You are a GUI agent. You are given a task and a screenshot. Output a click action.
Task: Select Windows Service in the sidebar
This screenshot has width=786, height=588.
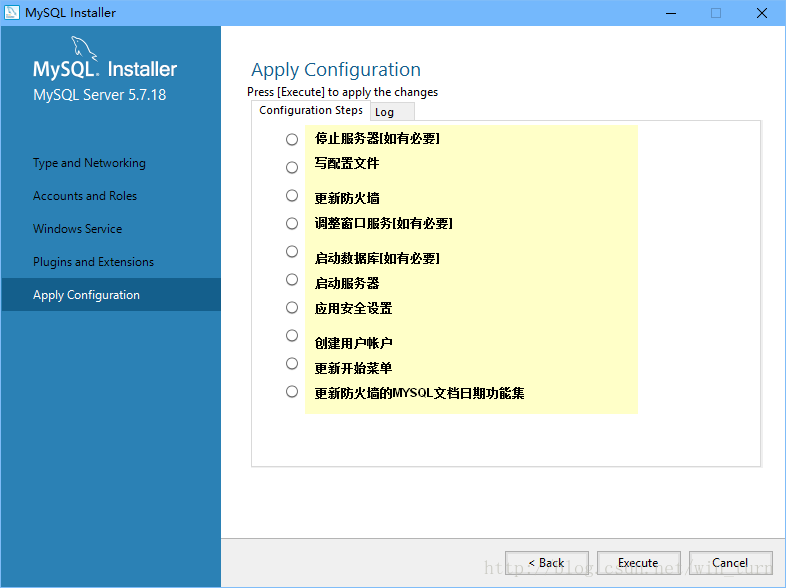pyautogui.click(x=77, y=229)
